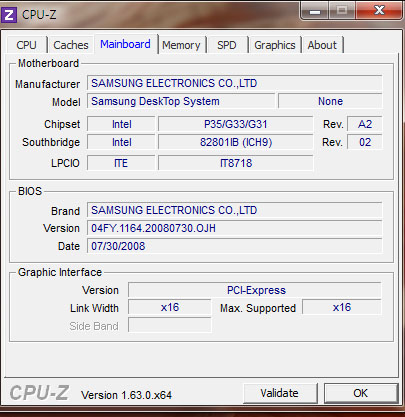Switch to the CPU tab
Screen dimensions: 405x417
click(x=26, y=45)
